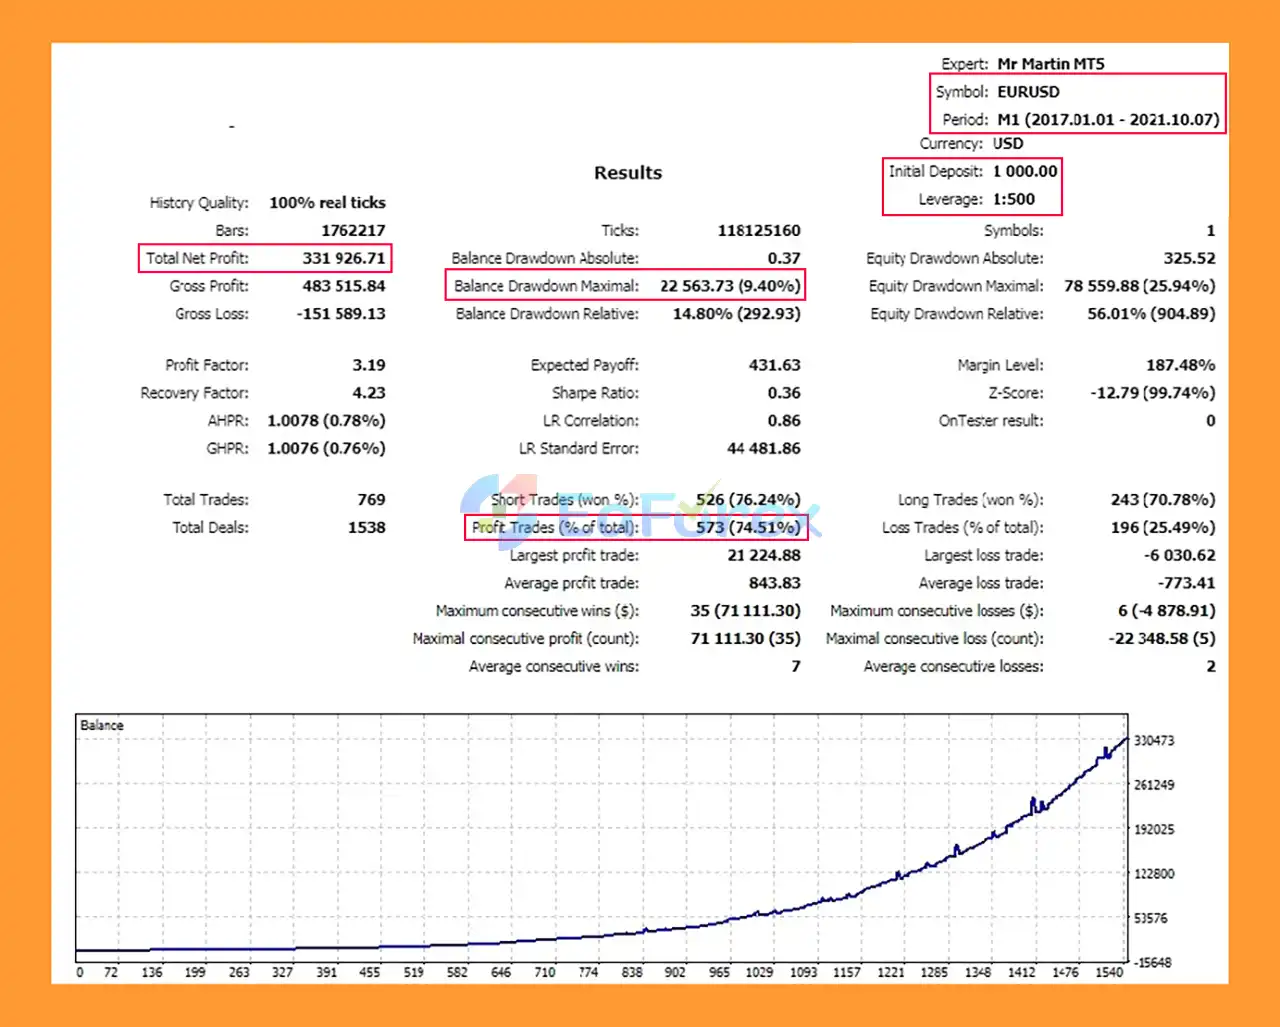Click the Largest loss trade value -6 030.62
The width and height of the screenshot is (1280, 1027).
[1179, 555]
